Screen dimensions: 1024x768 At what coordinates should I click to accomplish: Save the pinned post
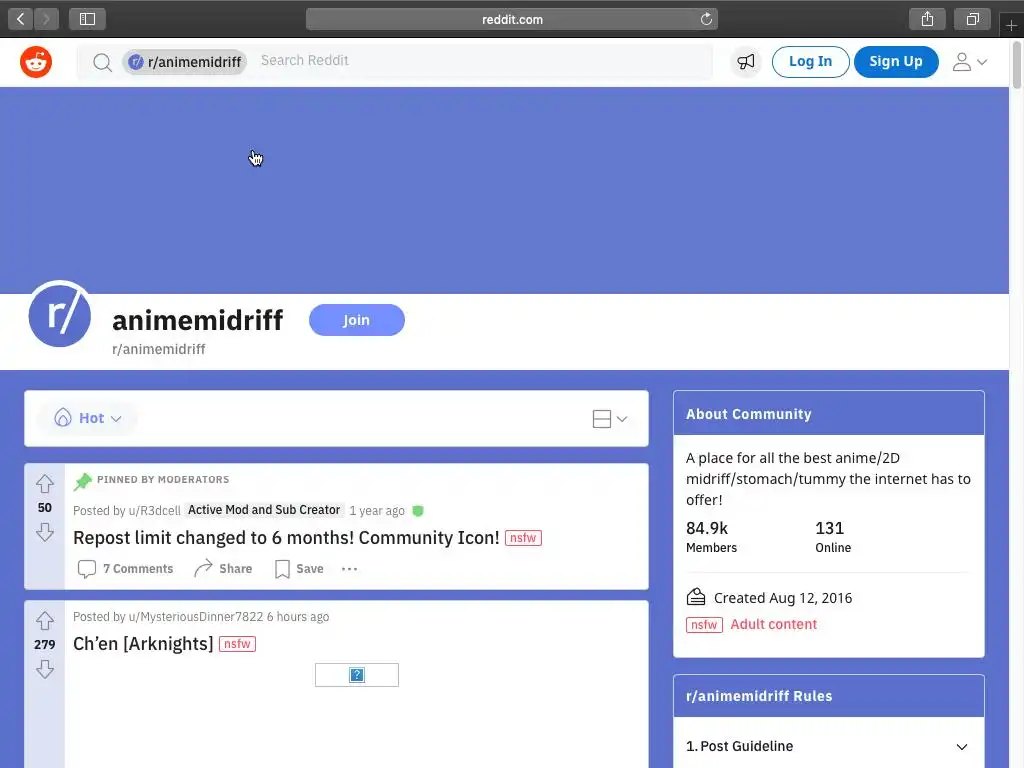[x=299, y=569]
